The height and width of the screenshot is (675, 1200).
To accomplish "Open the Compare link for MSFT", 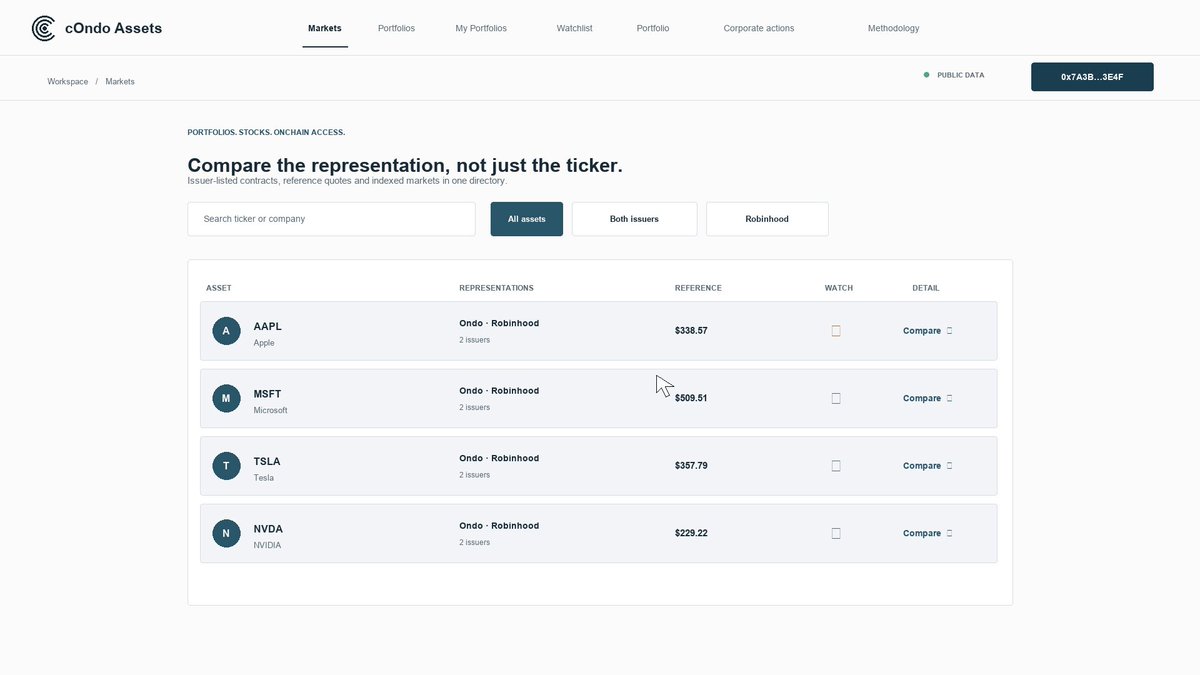I will pos(928,398).
